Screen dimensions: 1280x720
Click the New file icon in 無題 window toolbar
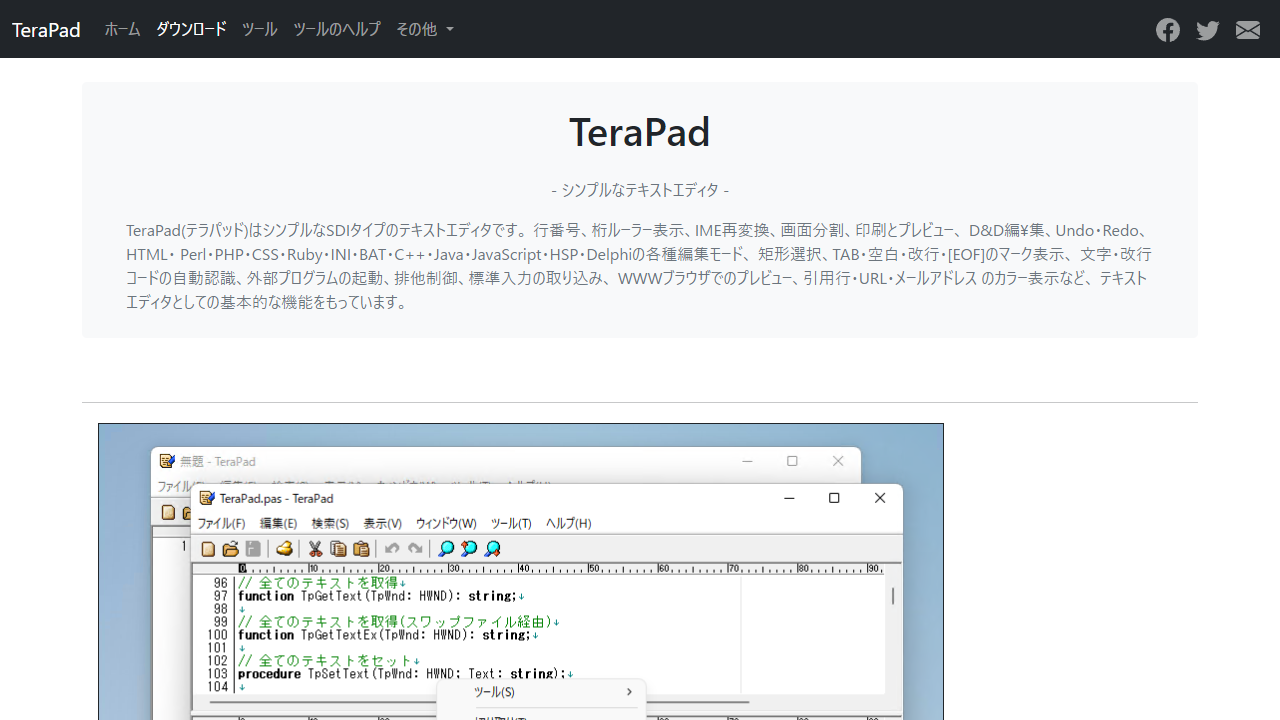(x=168, y=512)
